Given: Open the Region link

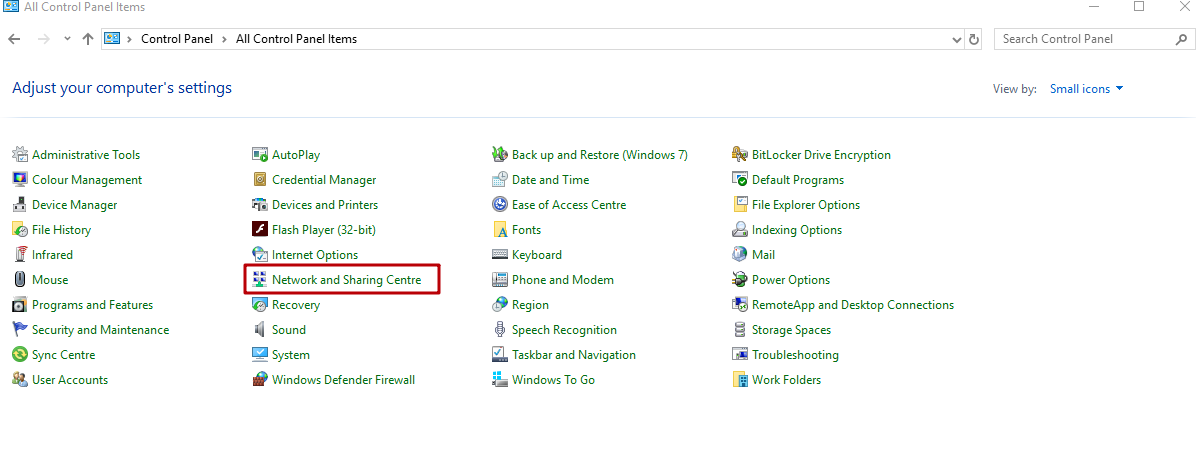Looking at the screenshot, I should coord(530,305).
